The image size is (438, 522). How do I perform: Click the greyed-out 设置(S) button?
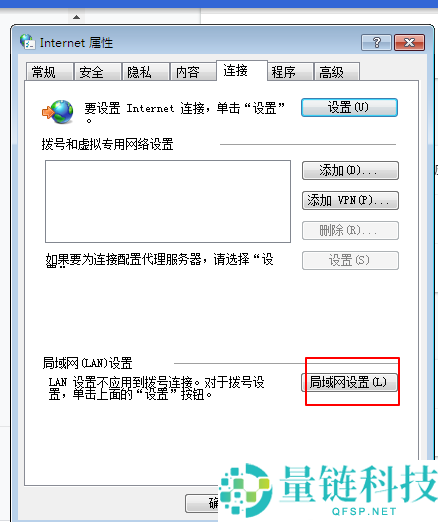point(350,260)
